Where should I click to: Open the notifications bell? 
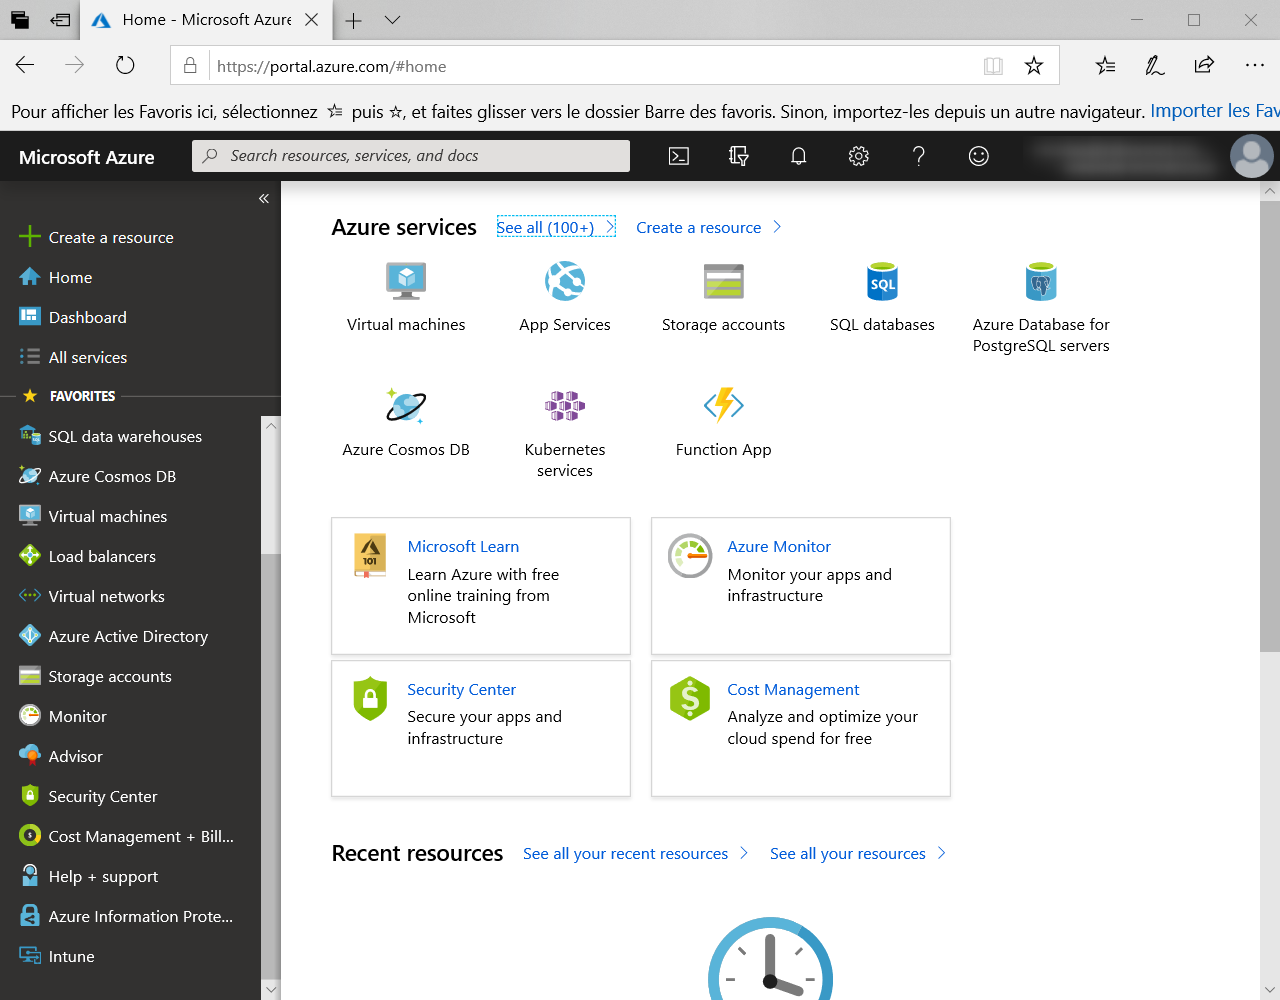tap(799, 156)
